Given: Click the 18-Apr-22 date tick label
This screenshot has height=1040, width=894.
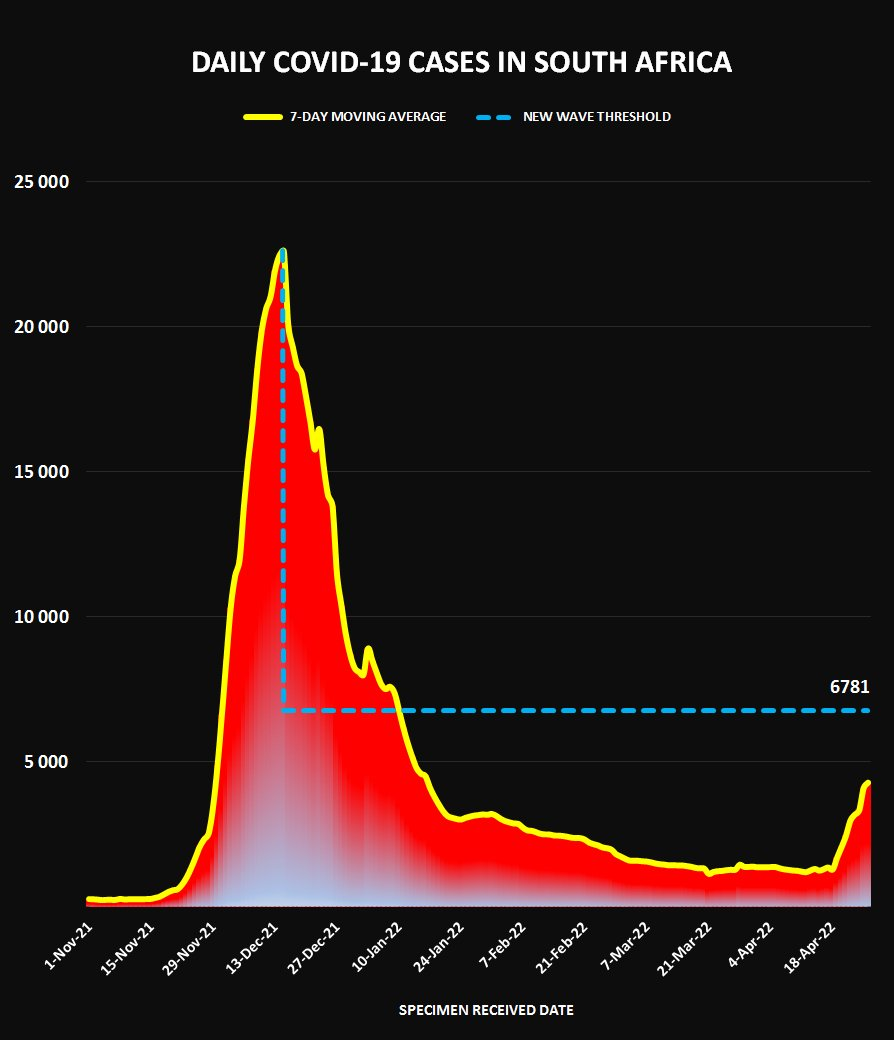Looking at the screenshot, I should point(810,947).
